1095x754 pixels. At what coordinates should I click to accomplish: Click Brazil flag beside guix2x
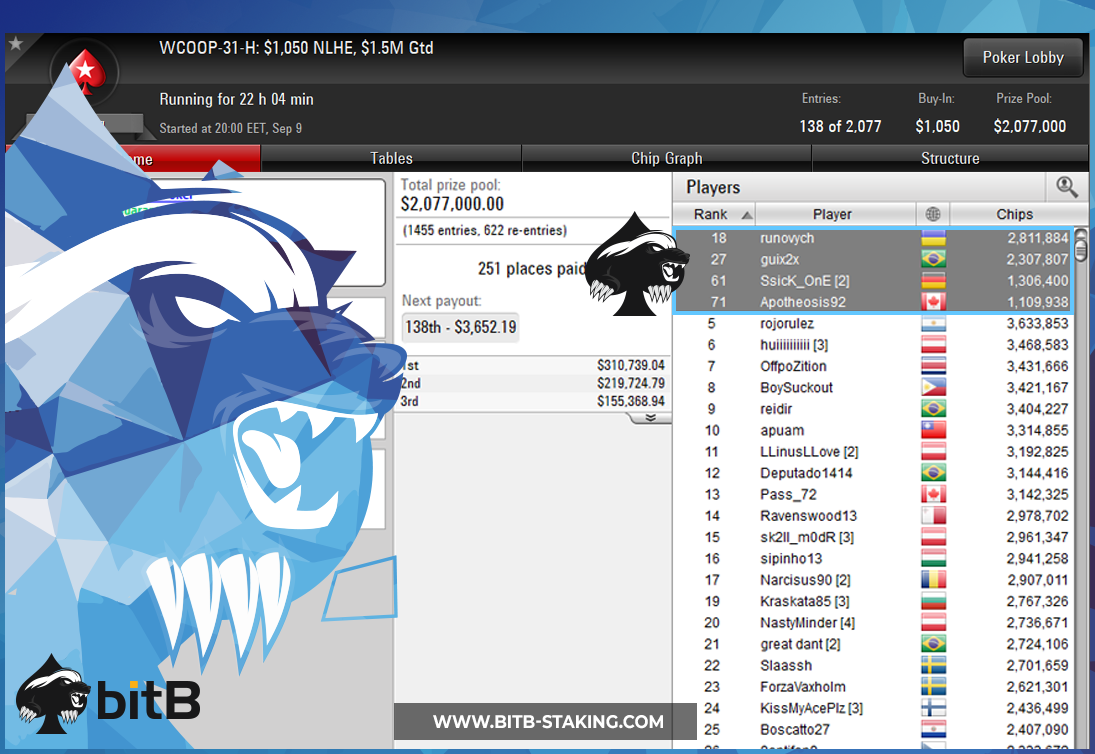pyautogui.click(x=934, y=260)
